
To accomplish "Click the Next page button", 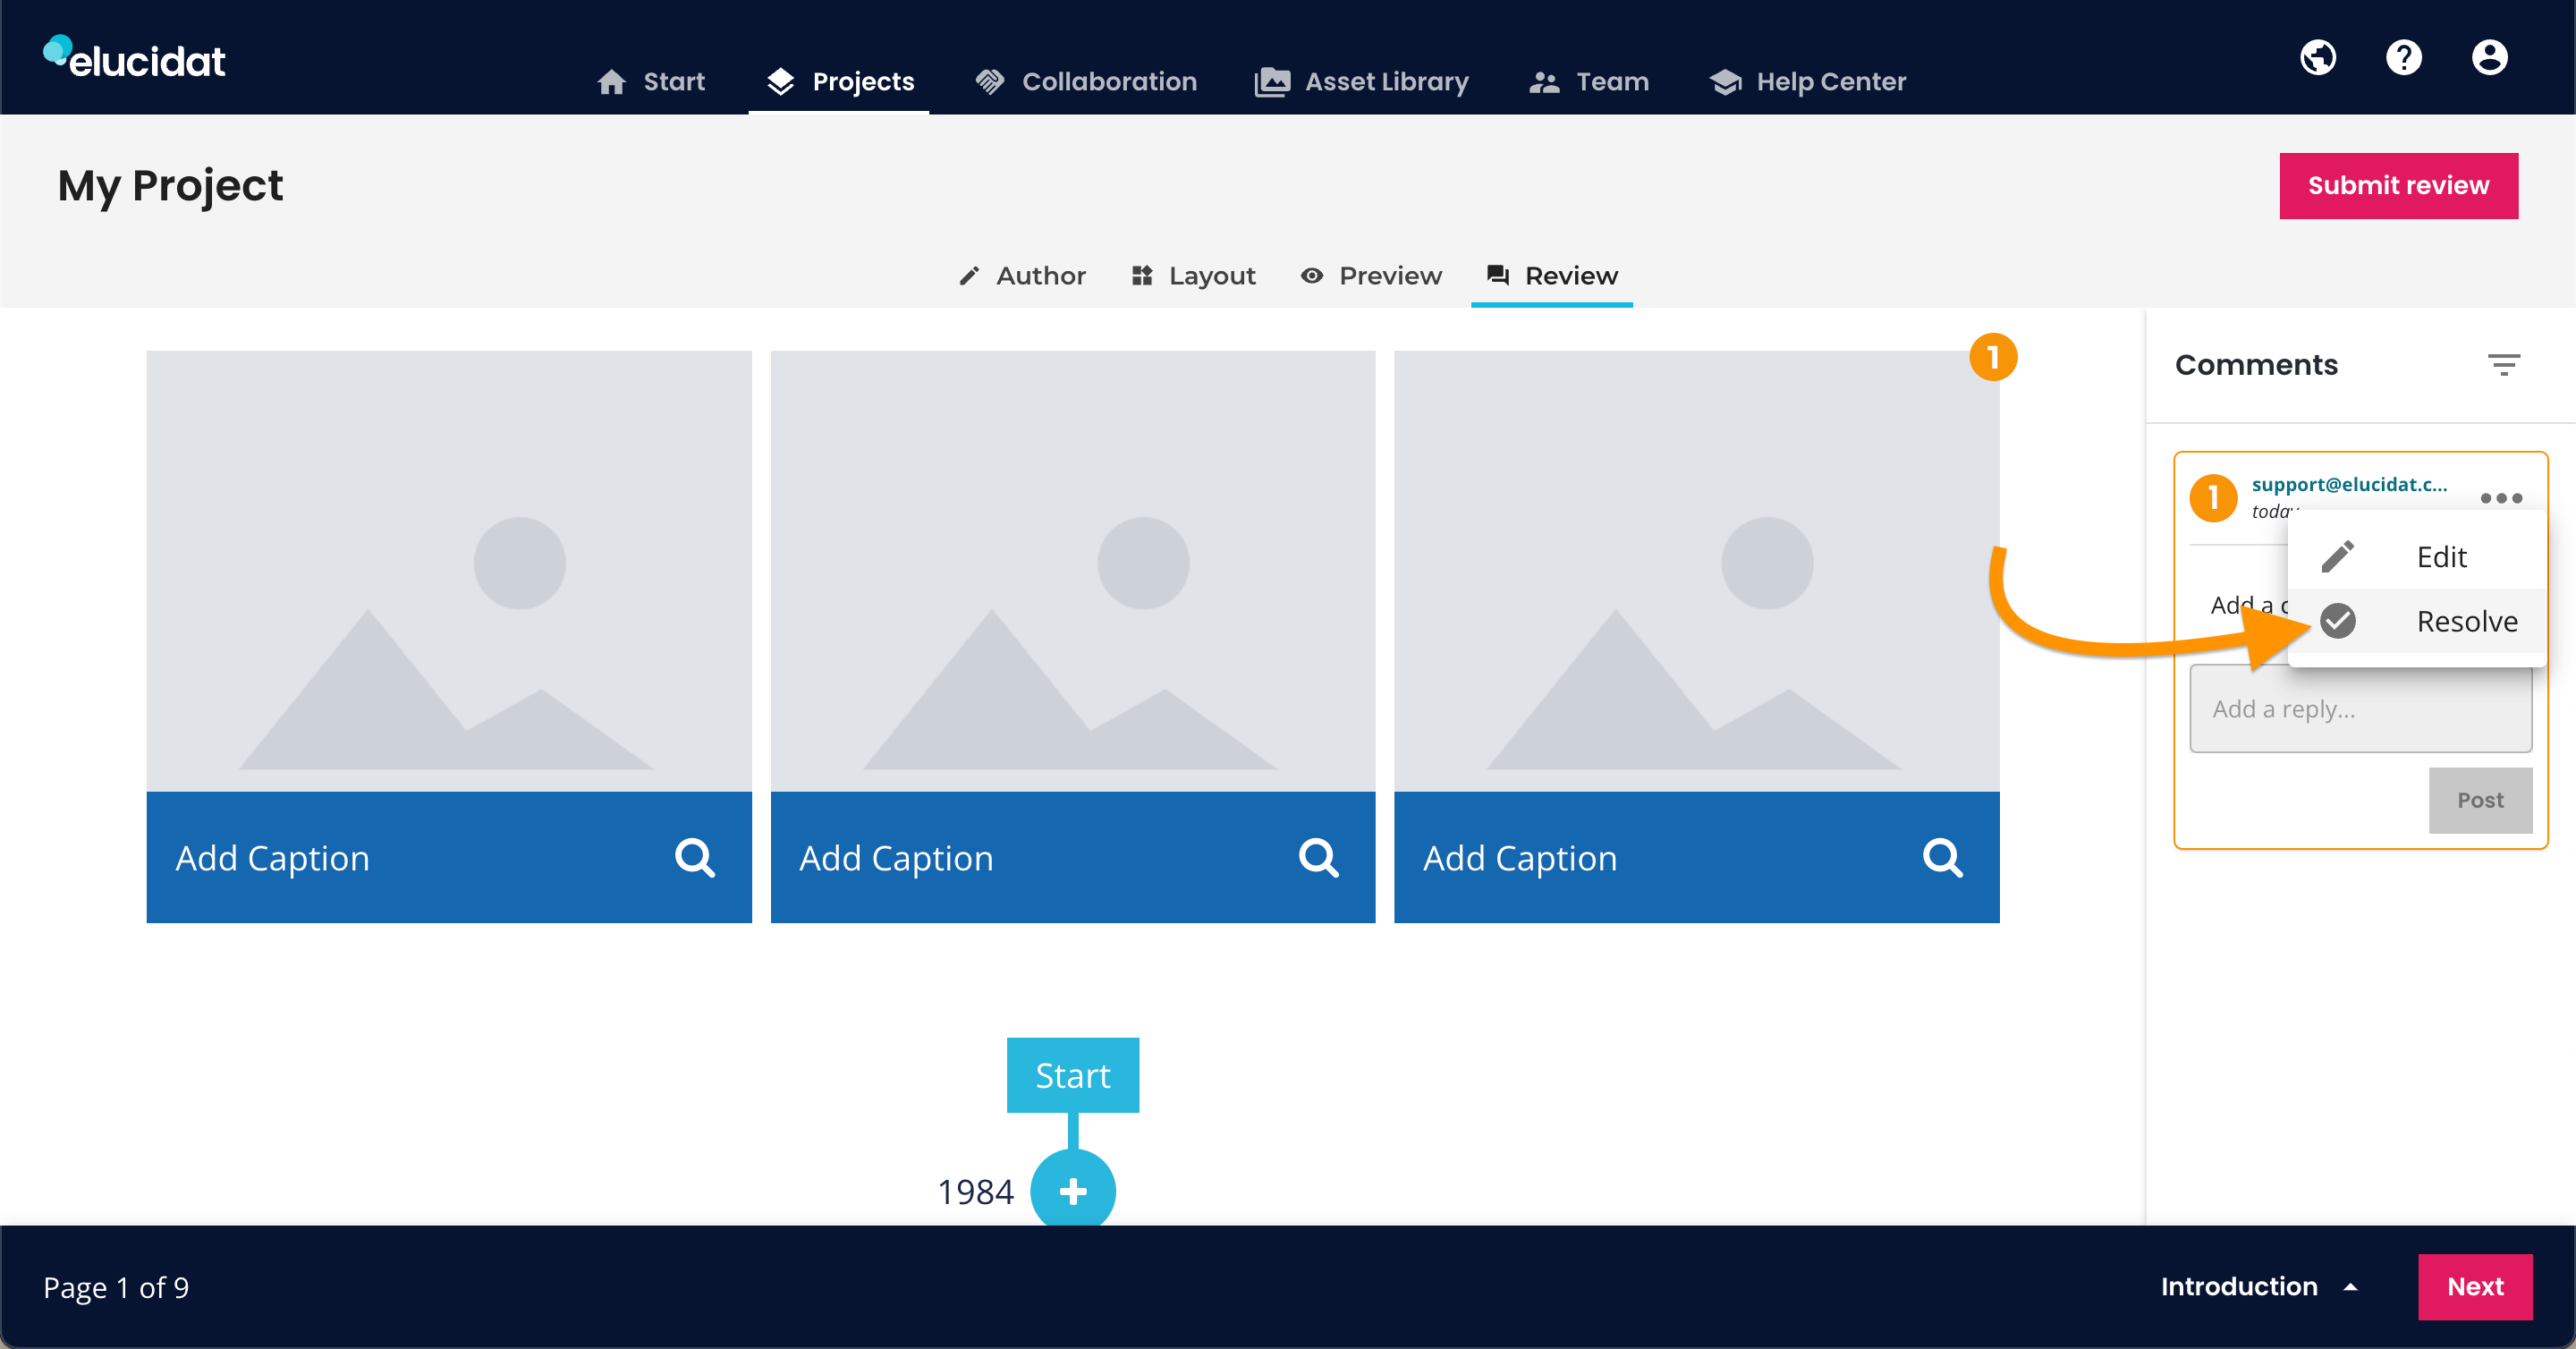I will click(2476, 1287).
